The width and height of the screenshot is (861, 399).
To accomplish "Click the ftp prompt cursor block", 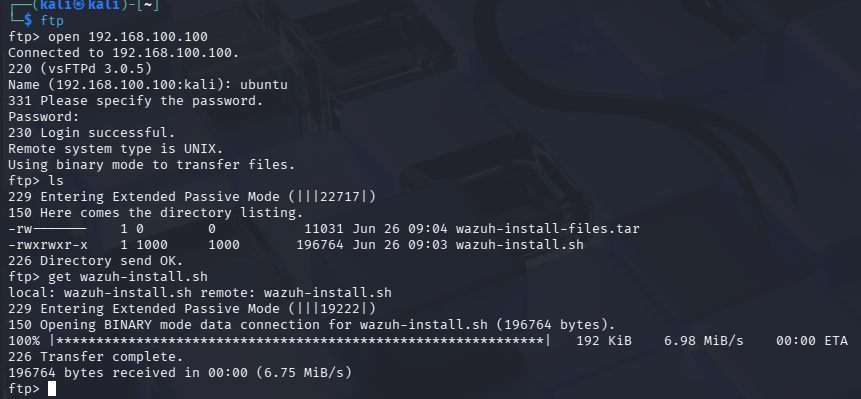I will click(52, 389).
